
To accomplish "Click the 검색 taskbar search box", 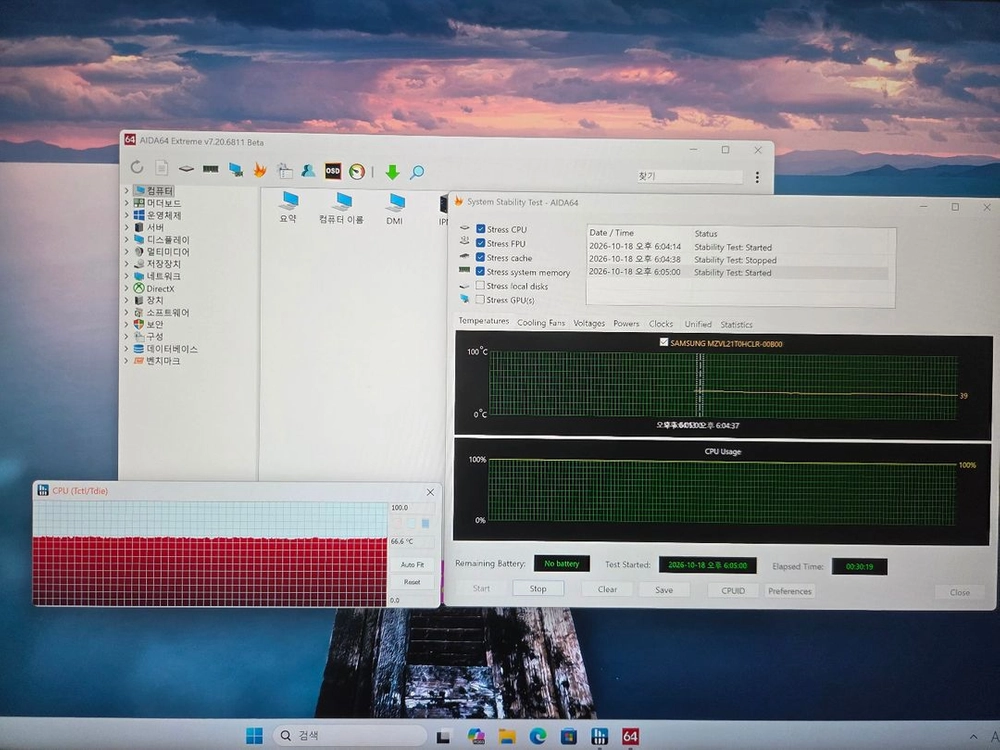I will 349,735.
